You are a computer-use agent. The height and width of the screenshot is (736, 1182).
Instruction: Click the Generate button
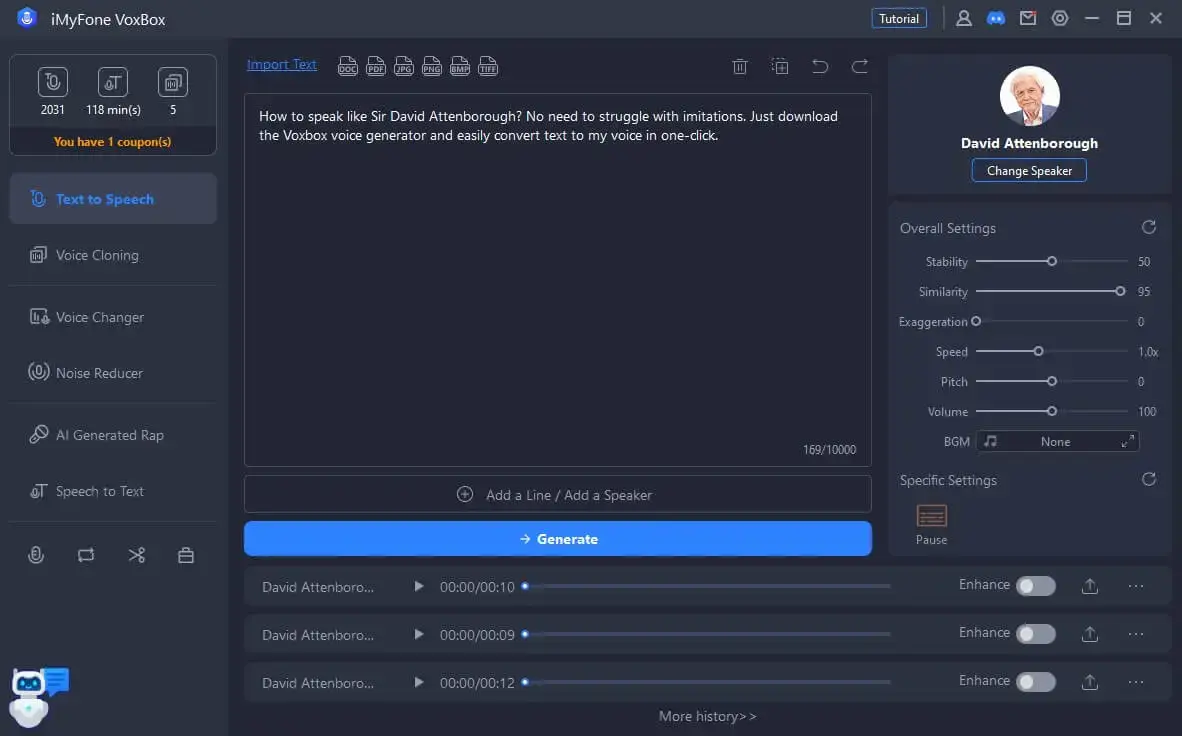(558, 538)
